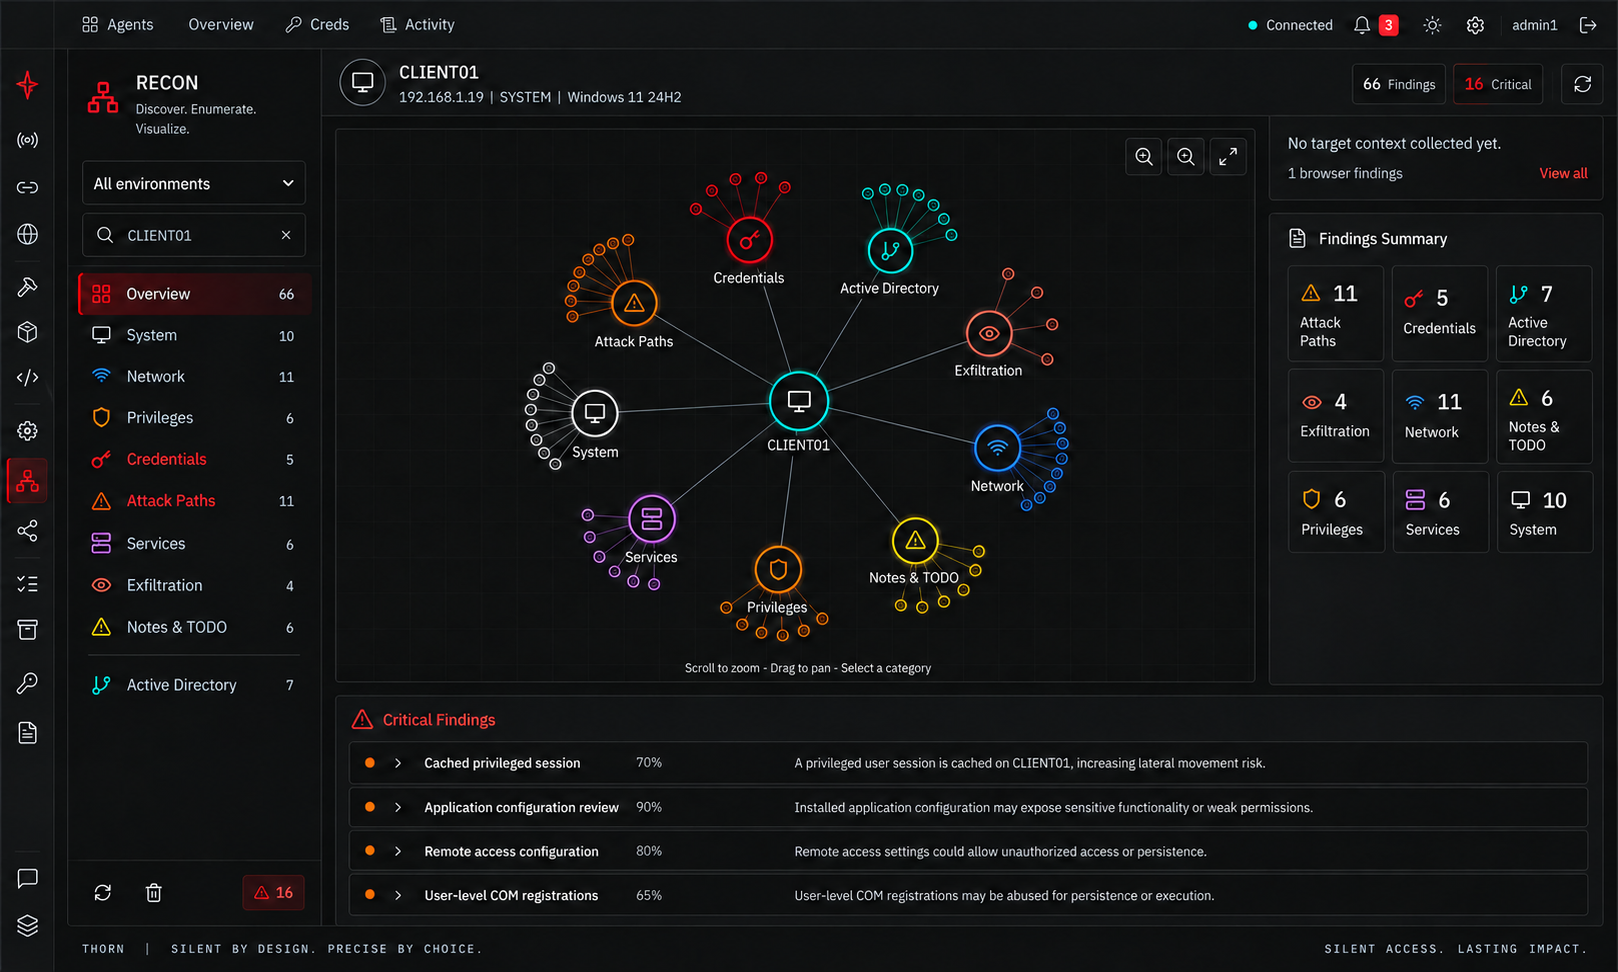Image resolution: width=1618 pixels, height=972 pixels.
Task: Open the Services summary card
Action: coord(1440,512)
